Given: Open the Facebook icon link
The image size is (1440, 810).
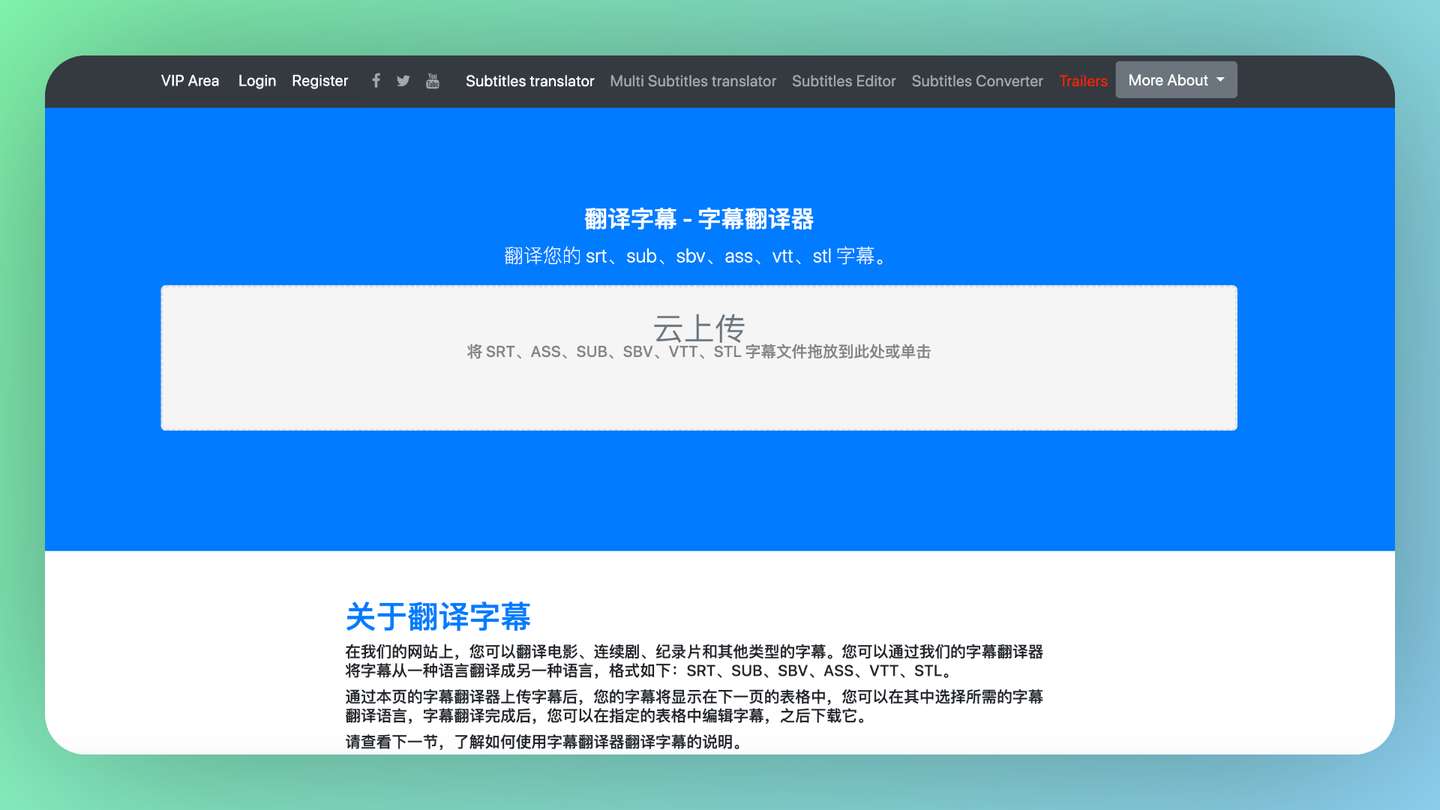Looking at the screenshot, I should coord(376,81).
